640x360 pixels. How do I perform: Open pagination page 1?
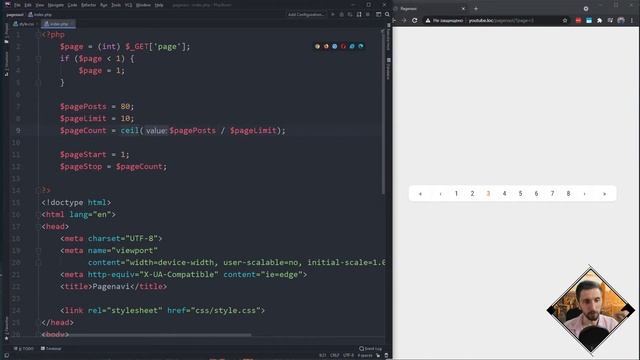point(456,194)
